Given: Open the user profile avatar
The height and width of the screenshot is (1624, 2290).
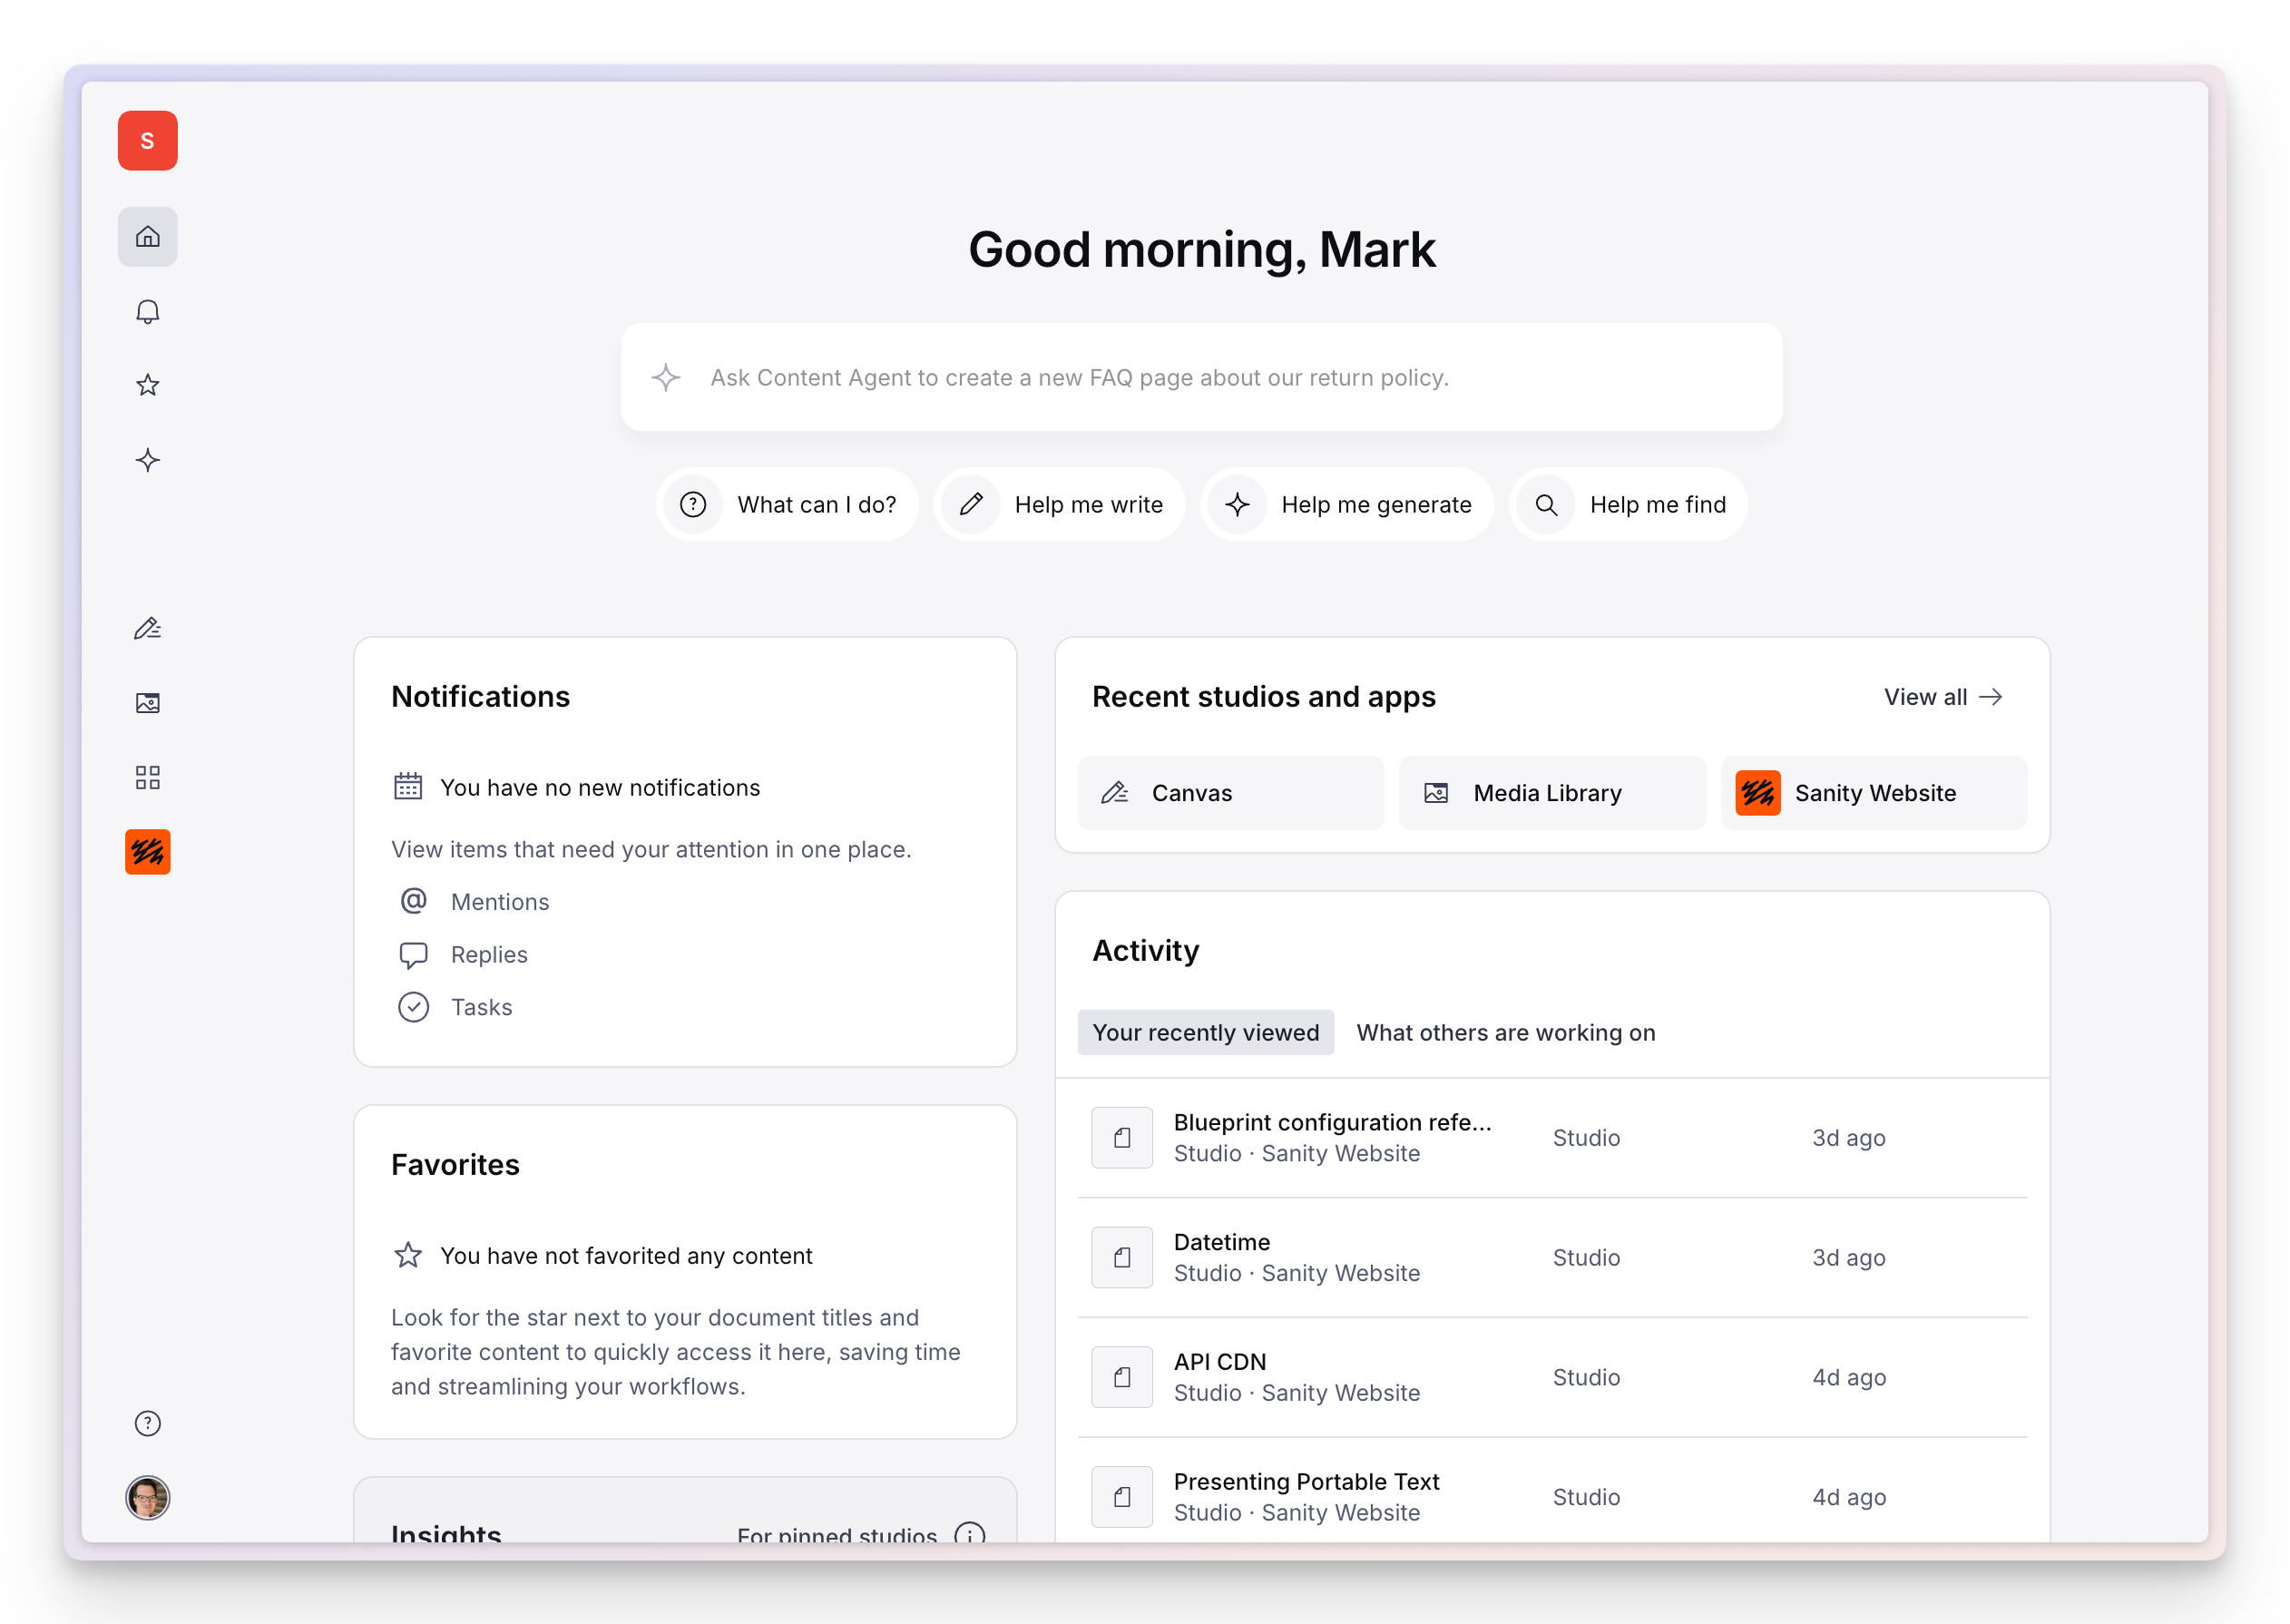Looking at the screenshot, I should (147, 1497).
